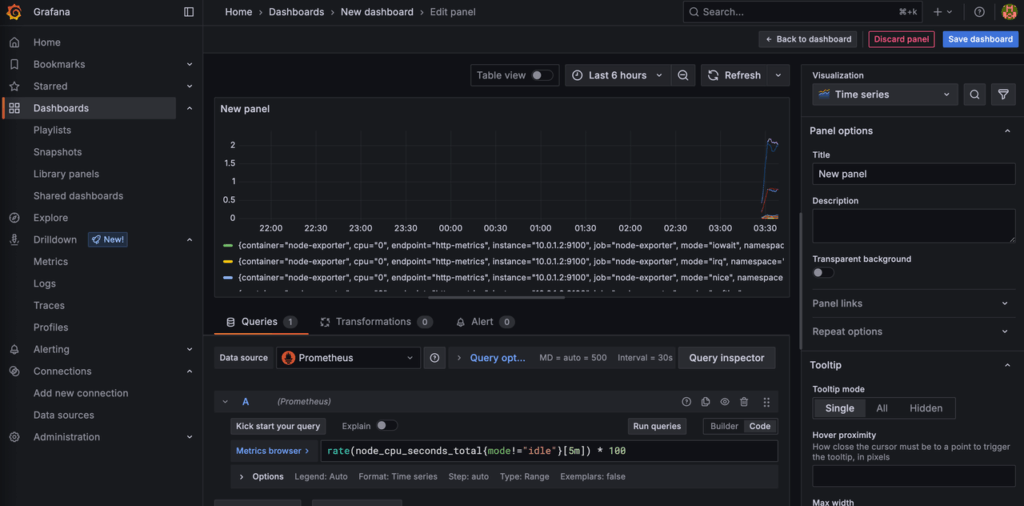Select Builder query editor mode
This screenshot has height=506, width=1024.
pos(724,426)
